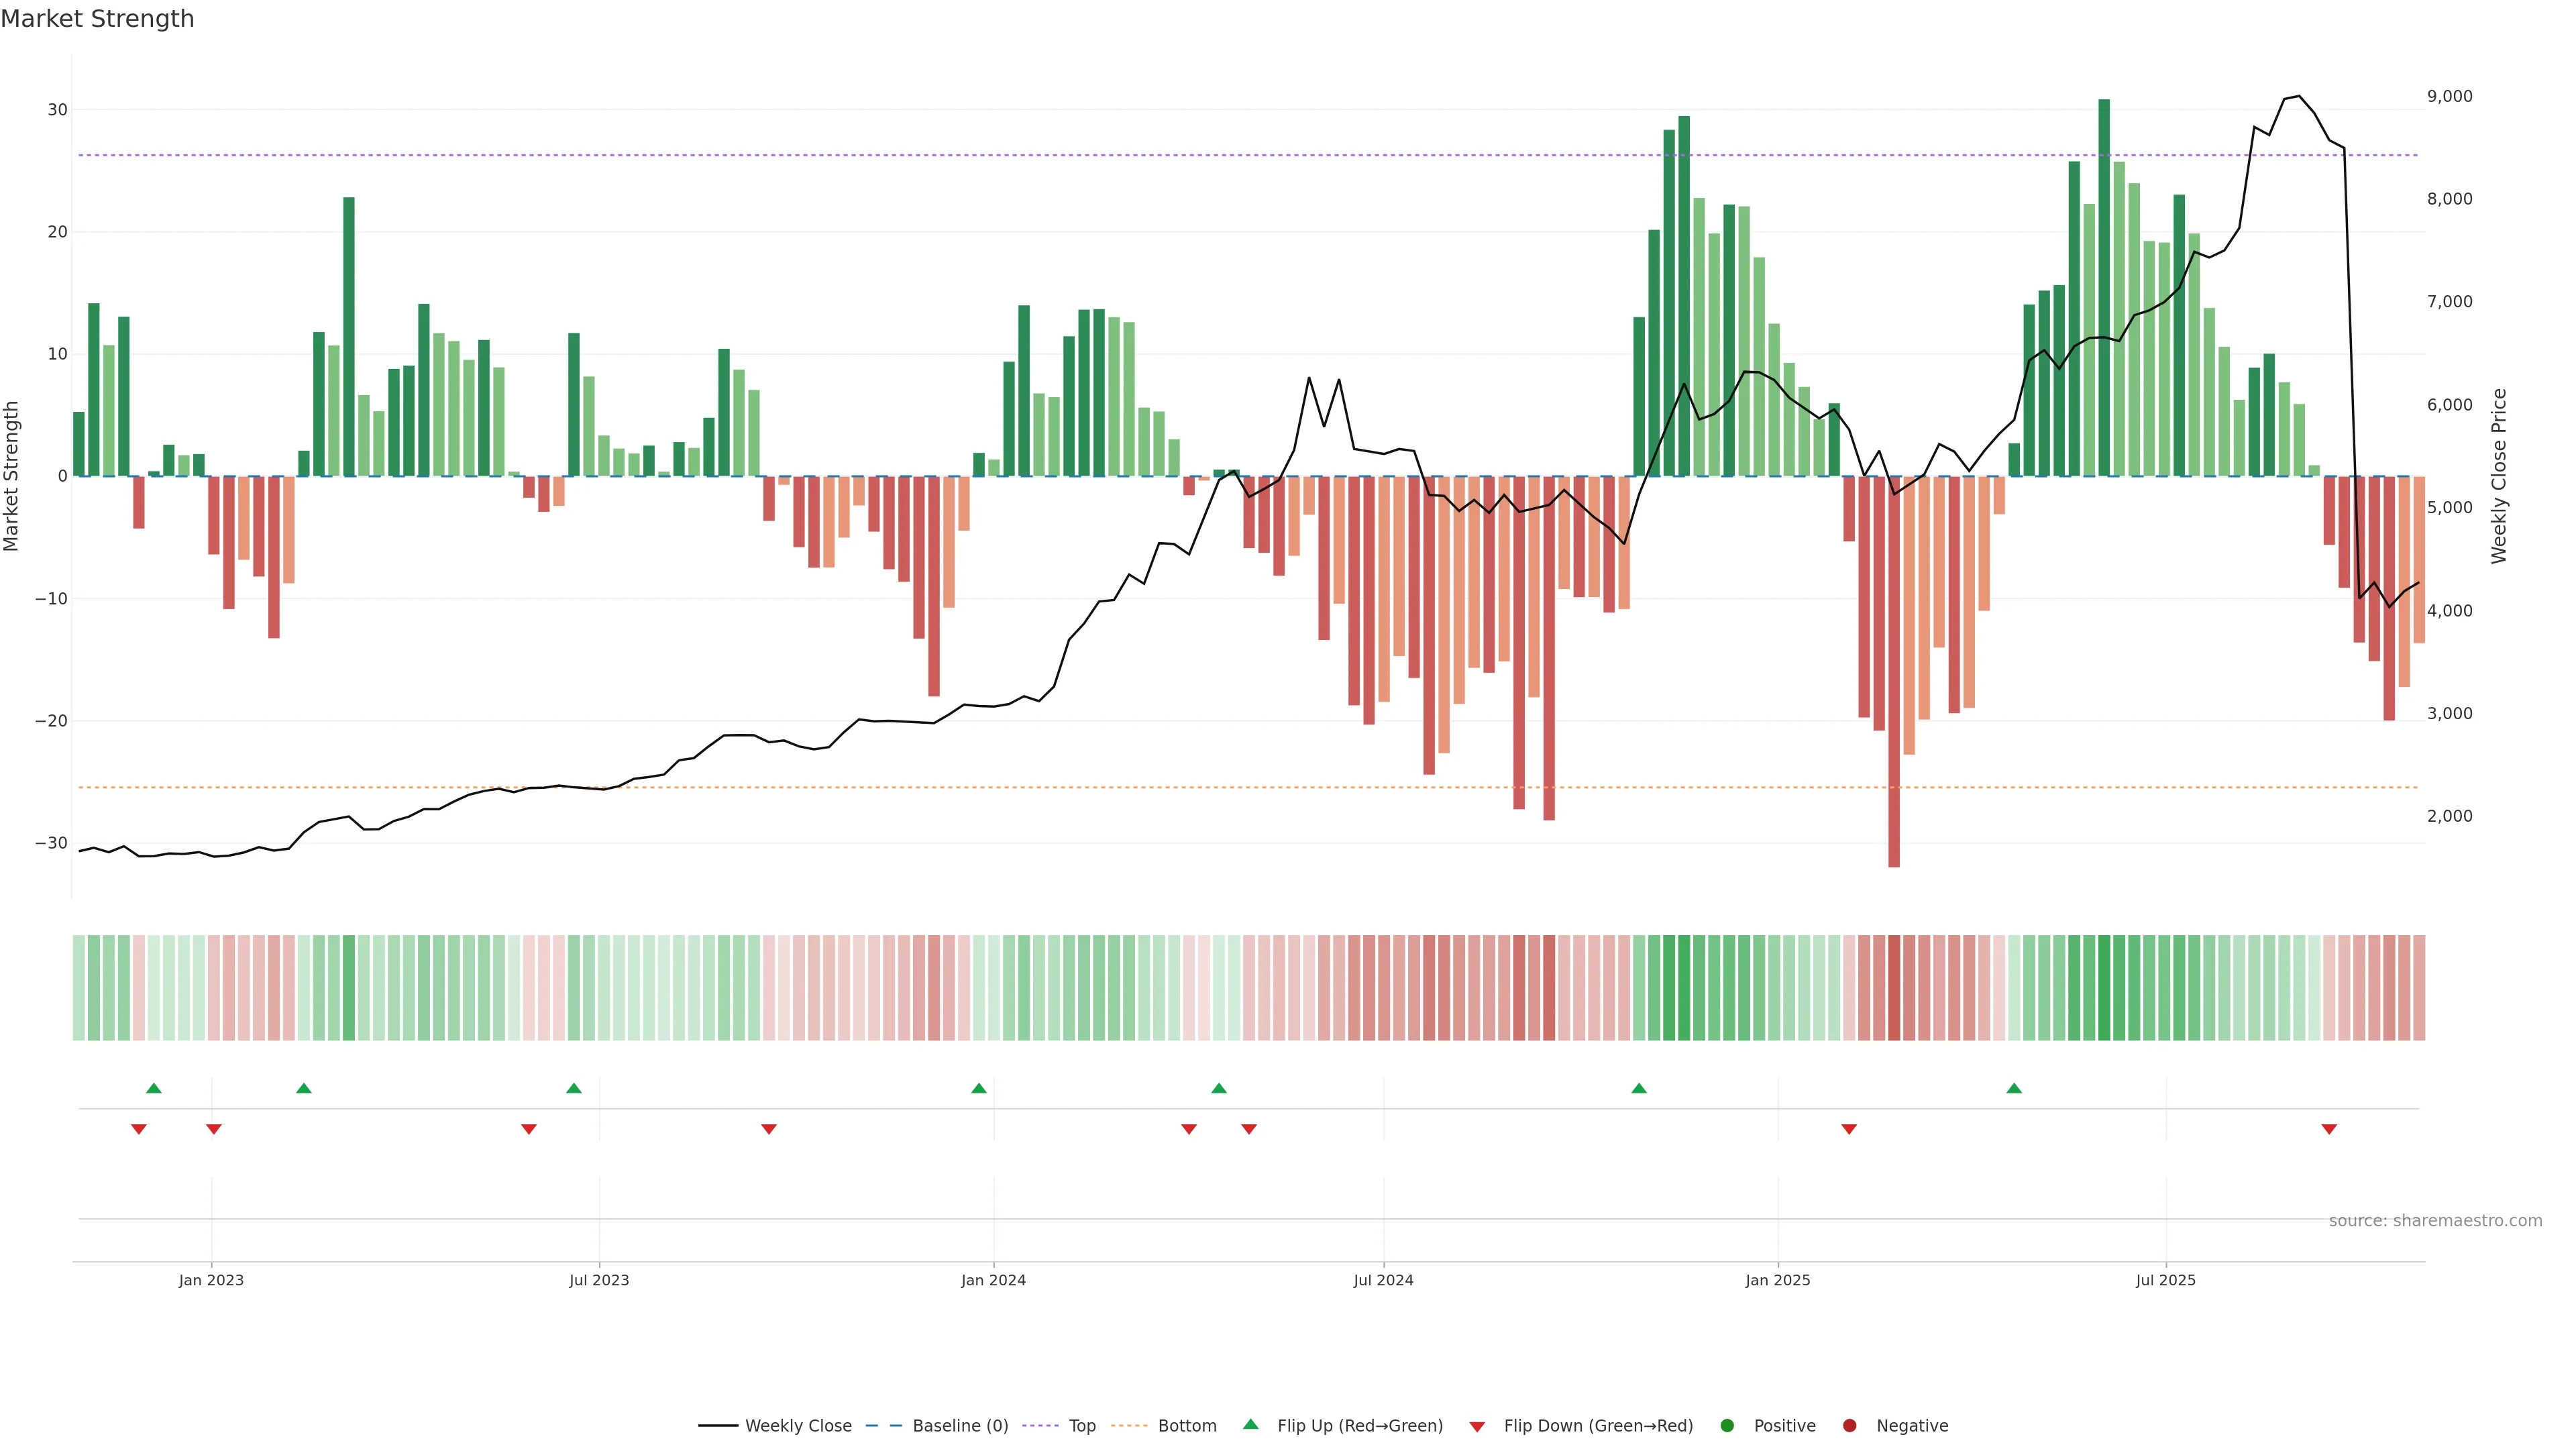Click the Market Strength chart title
Image resolution: width=2576 pixels, height=1449 pixels.
pyautogui.click(x=97, y=19)
